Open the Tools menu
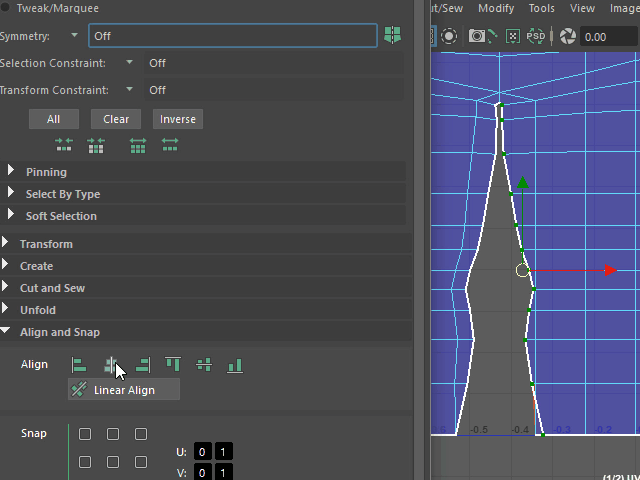The image size is (640, 480). [x=542, y=8]
